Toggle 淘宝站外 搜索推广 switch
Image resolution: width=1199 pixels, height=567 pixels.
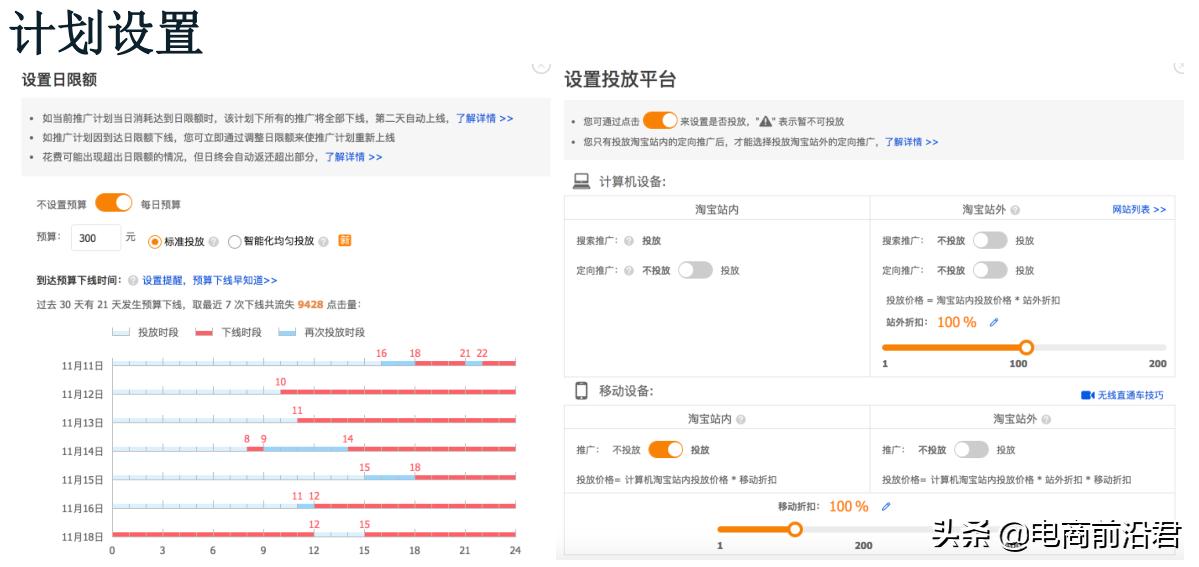(990, 240)
